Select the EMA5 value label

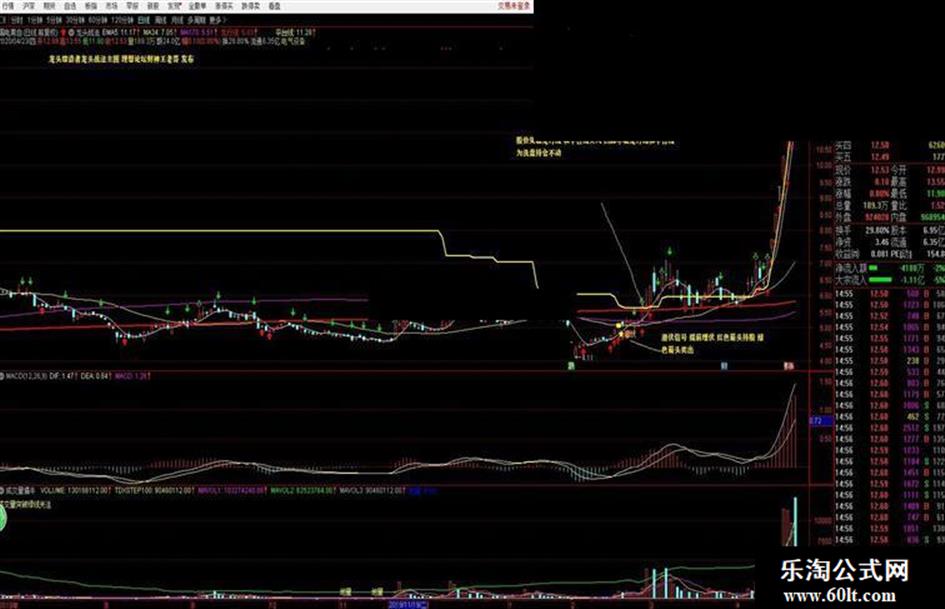pos(121,33)
